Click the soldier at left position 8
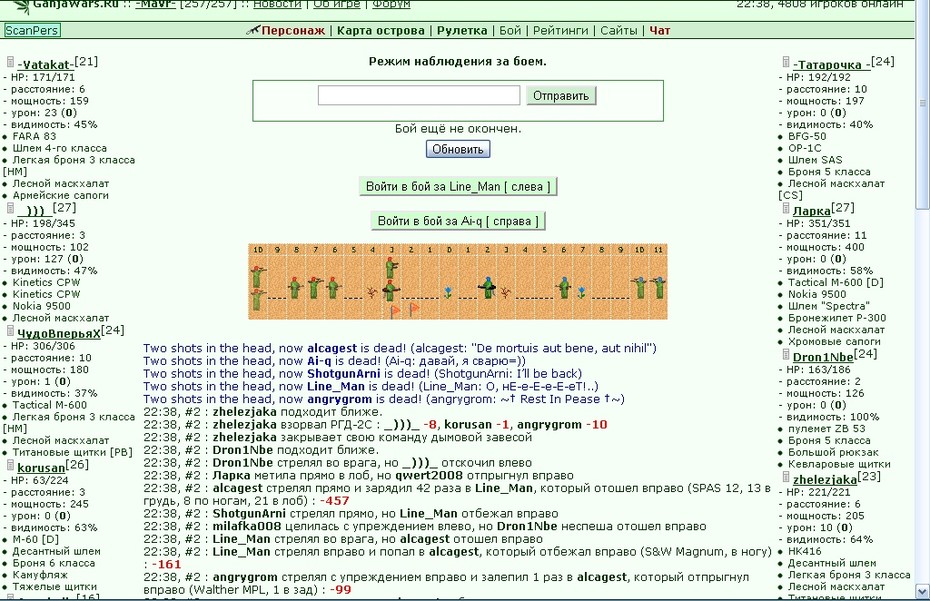Screen dimensions: 930x601 coord(296,287)
